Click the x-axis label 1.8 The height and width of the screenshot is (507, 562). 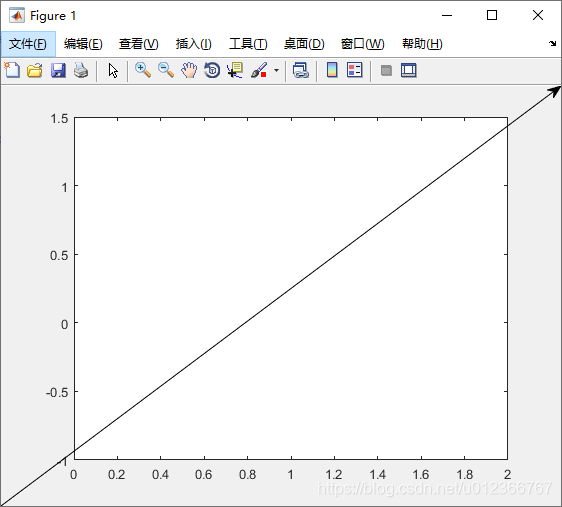(465, 475)
